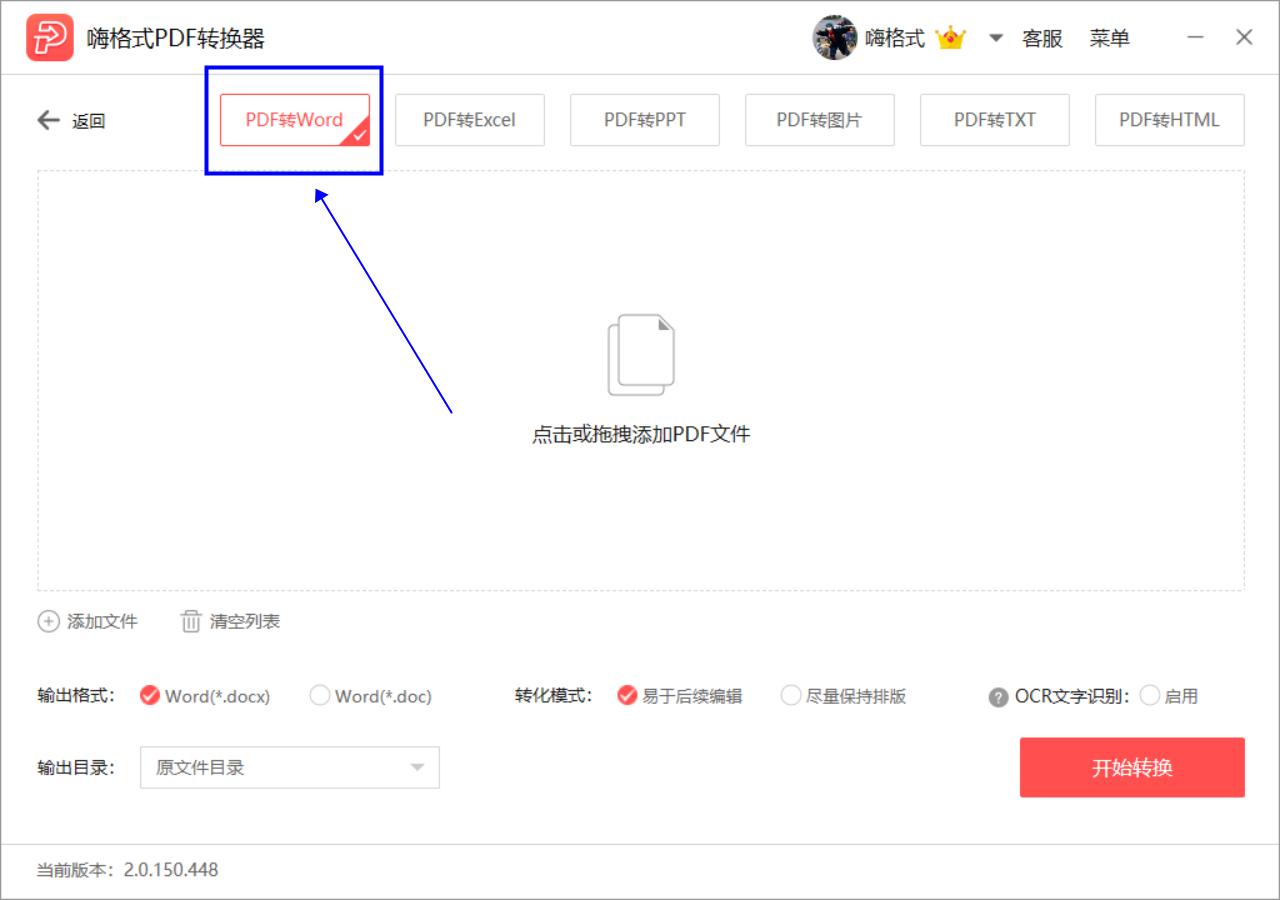Image resolution: width=1280 pixels, height=900 pixels.
Task: Choose 易于后续编辑 conversion mode
Action: 680,696
